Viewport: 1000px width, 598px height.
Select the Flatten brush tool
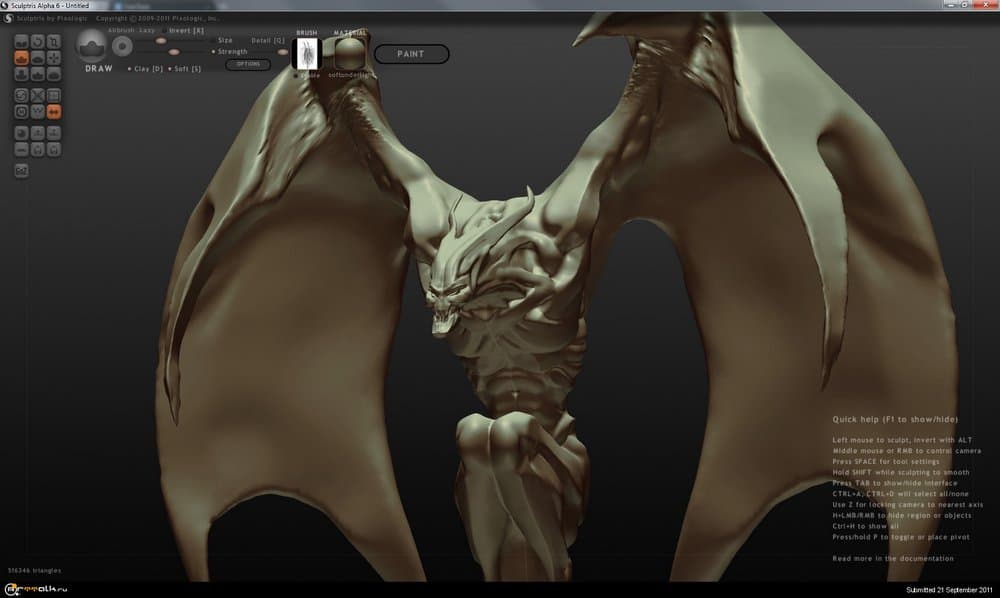pyautogui.click(x=37, y=59)
